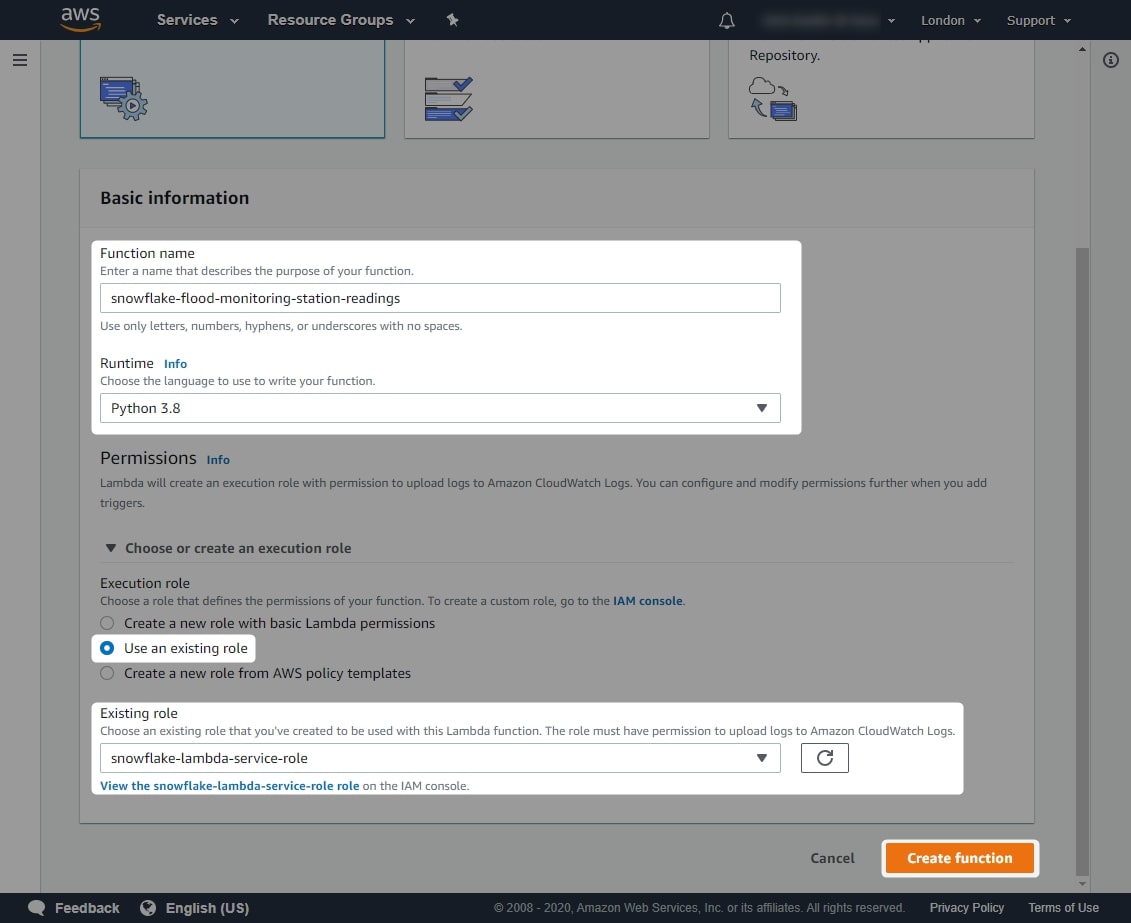The width and height of the screenshot is (1131, 923).
Task: Open the Resource Groups menu
Action: 341,20
